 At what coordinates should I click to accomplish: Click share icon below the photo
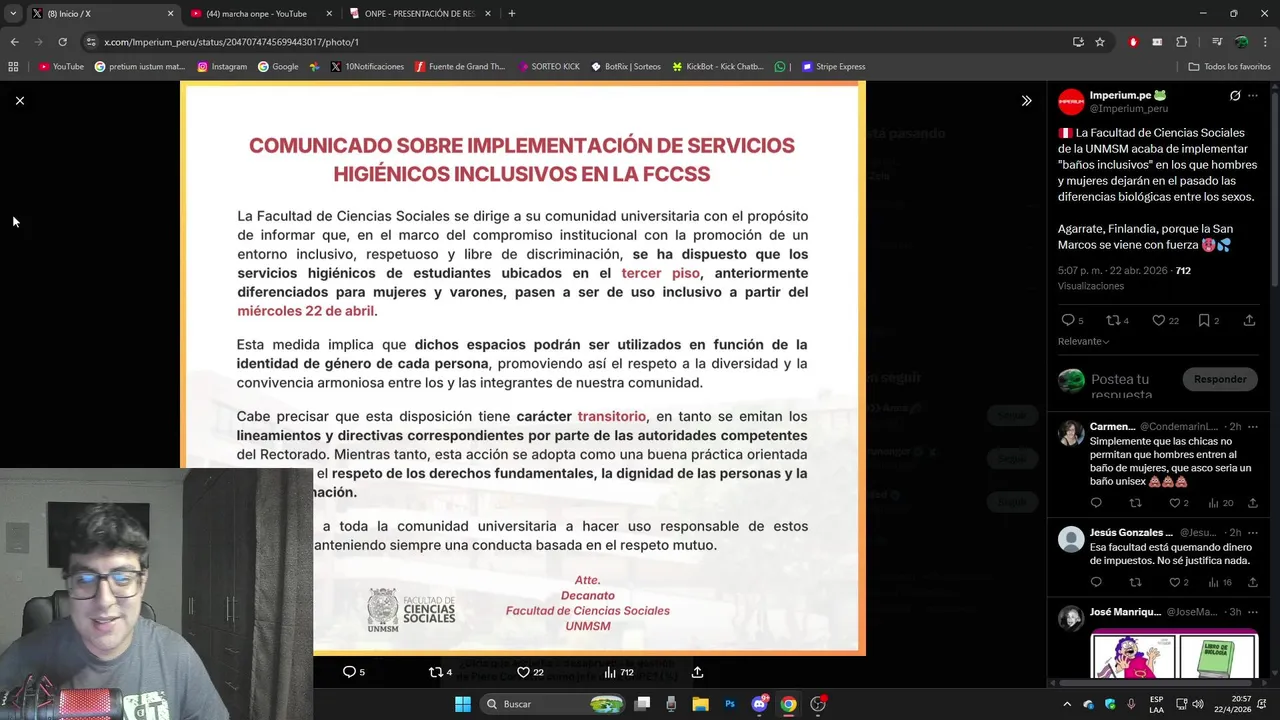click(697, 672)
